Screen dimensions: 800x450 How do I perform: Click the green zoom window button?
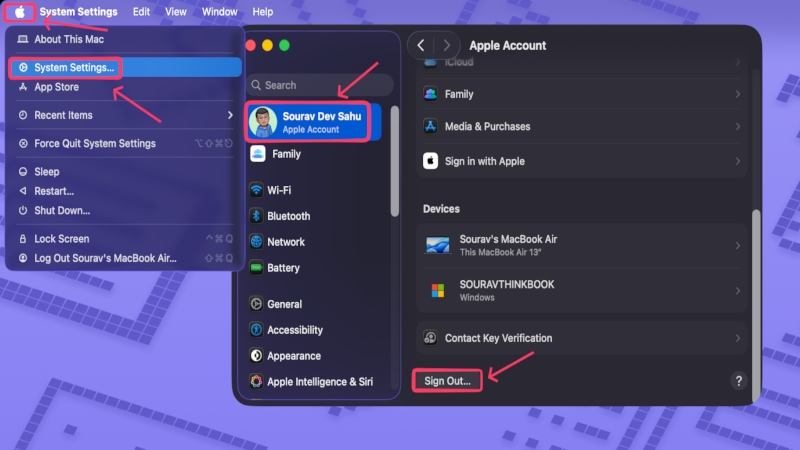tap(284, 45)
